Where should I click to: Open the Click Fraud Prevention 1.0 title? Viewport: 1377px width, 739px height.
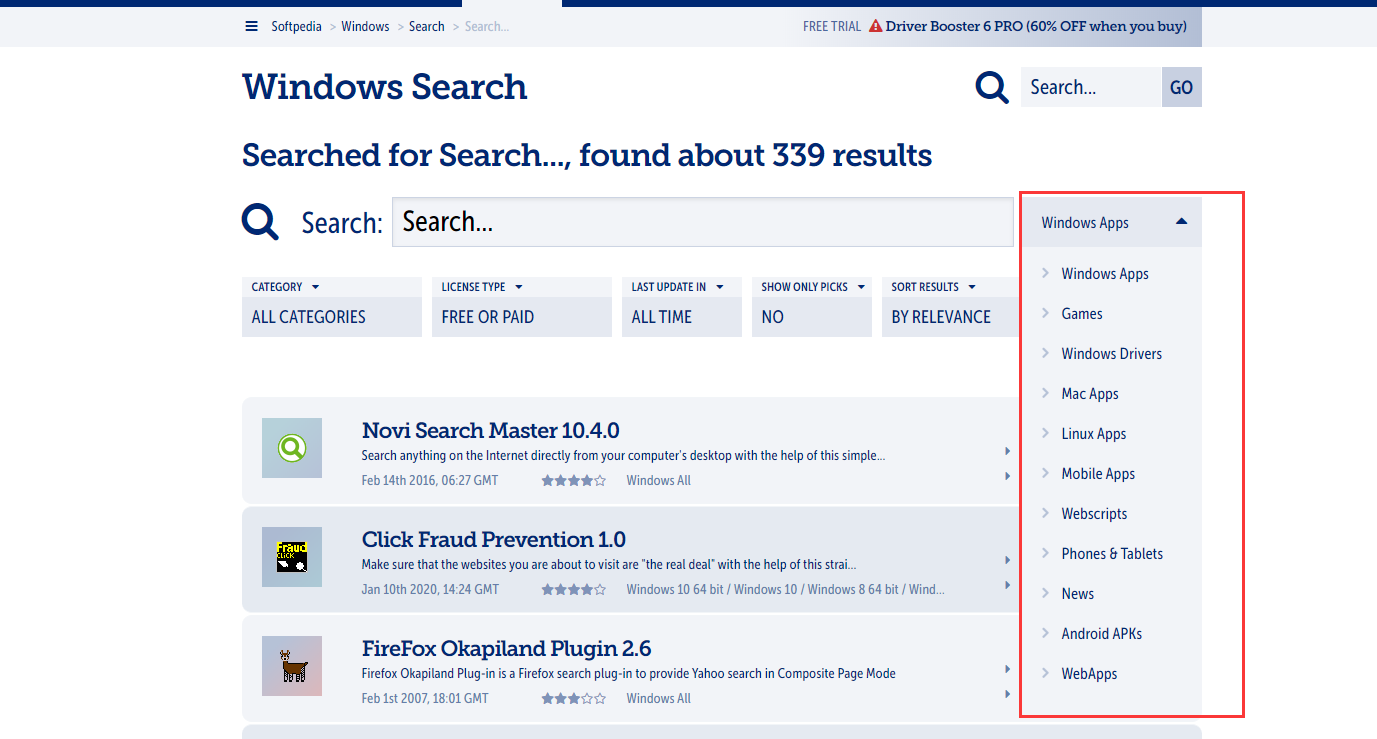click(494, 540)
